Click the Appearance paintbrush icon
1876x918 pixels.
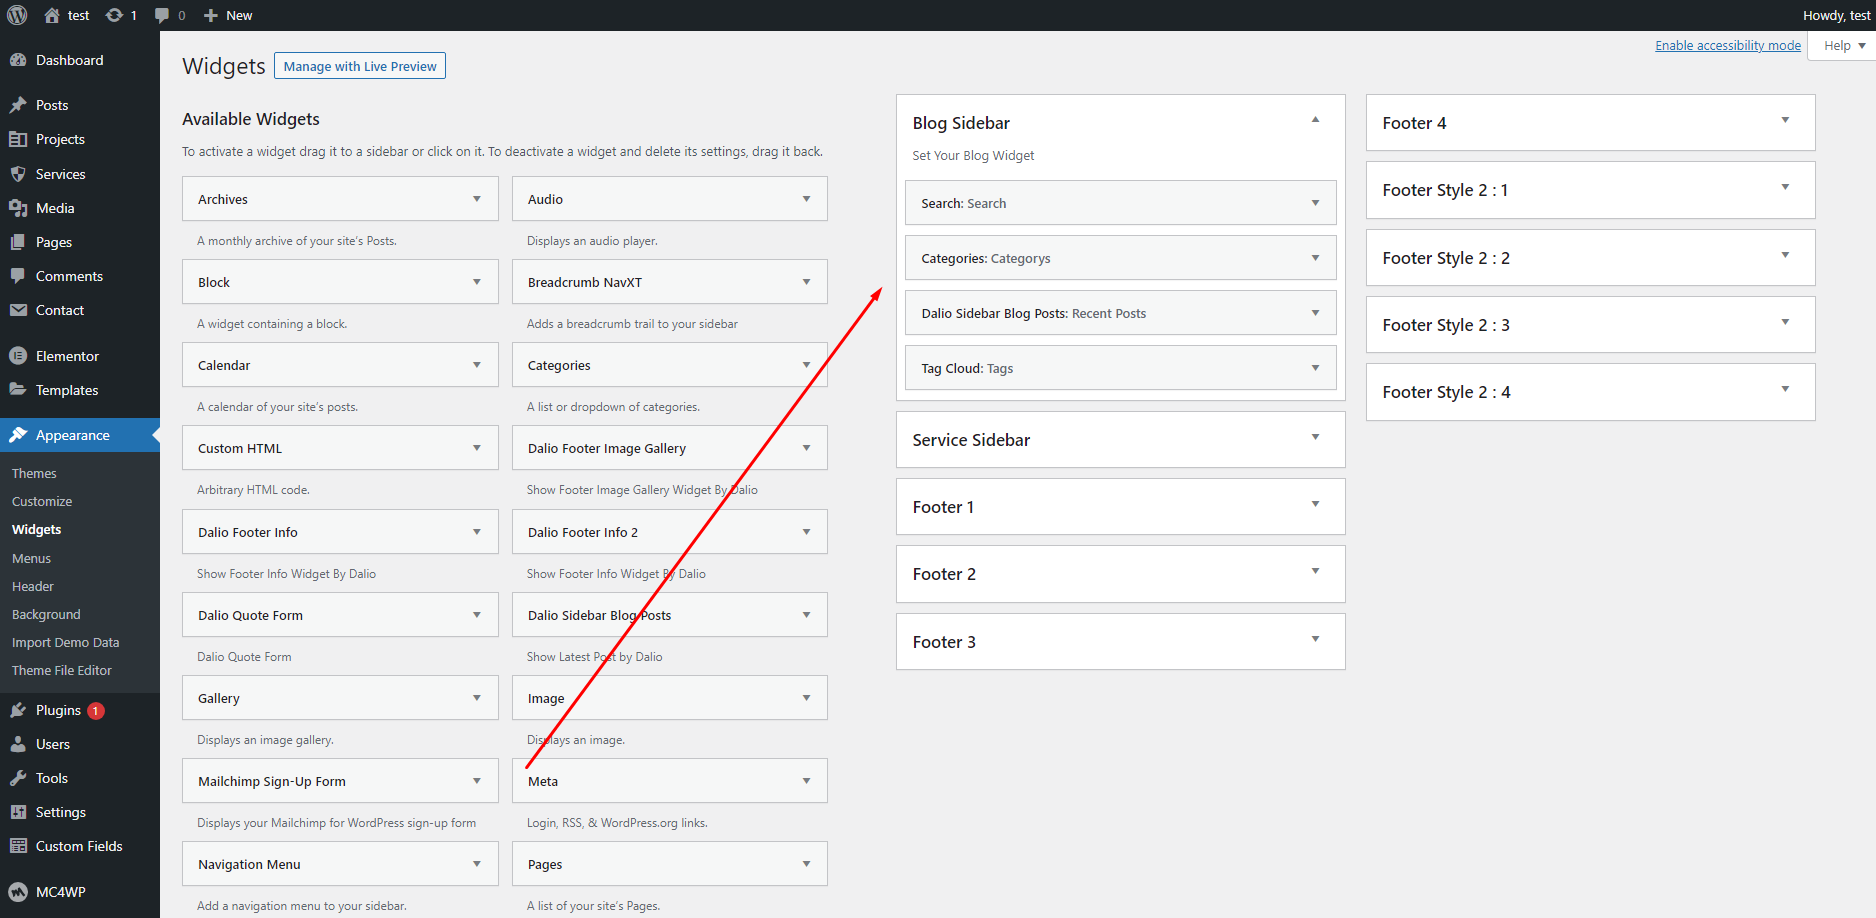click(x=18, y=435)
